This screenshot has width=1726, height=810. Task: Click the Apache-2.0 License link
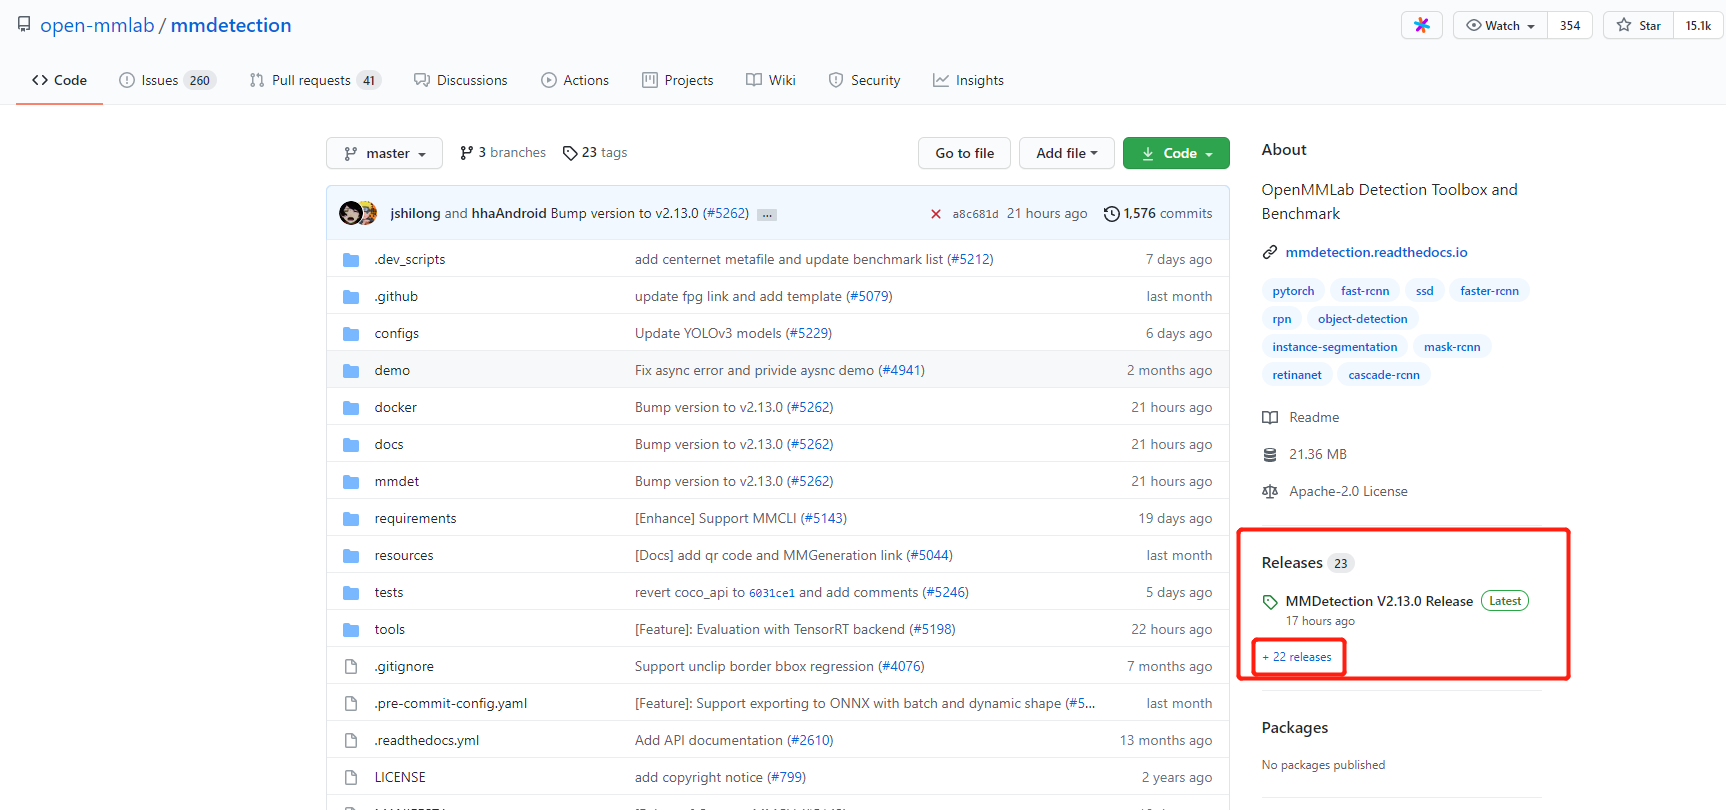[1348, 491]
